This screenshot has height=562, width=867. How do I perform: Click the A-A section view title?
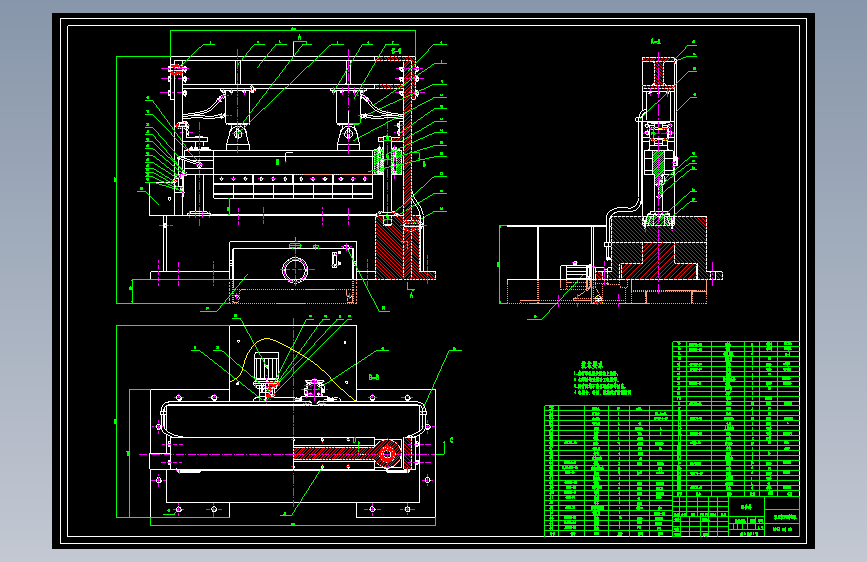(656, 41)
